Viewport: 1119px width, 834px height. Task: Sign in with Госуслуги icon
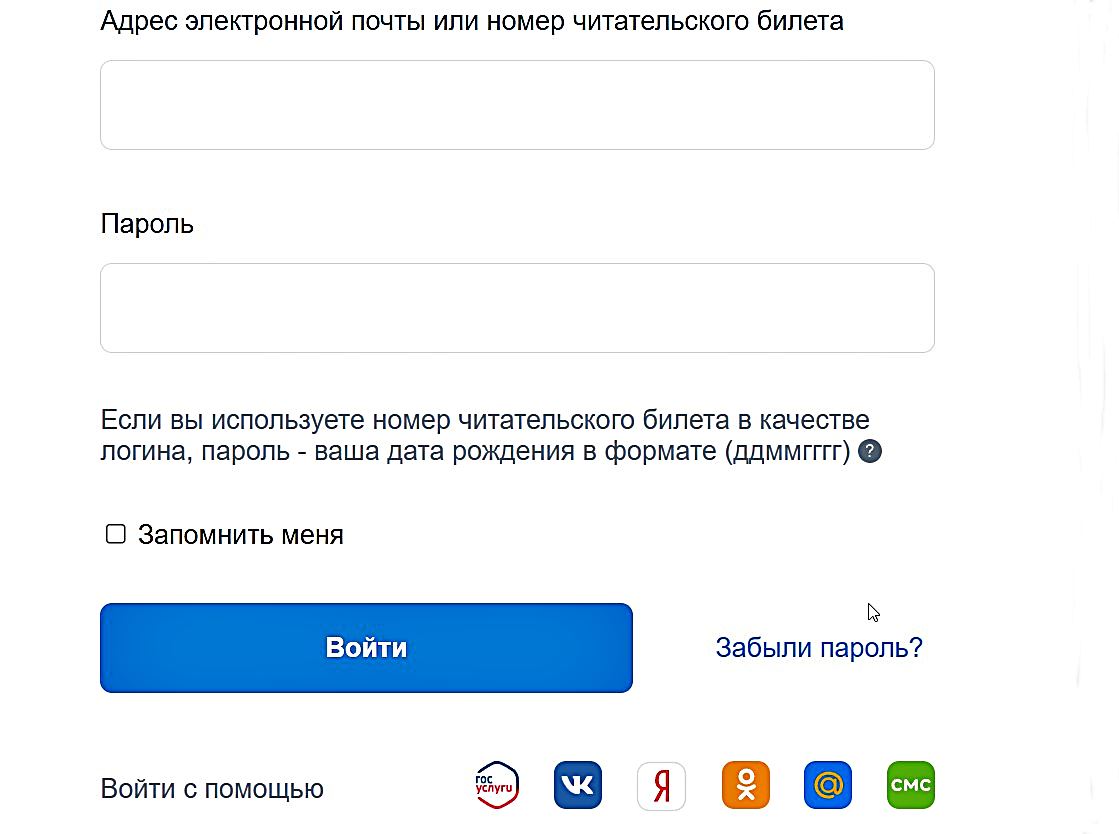[x=497, y=785]
